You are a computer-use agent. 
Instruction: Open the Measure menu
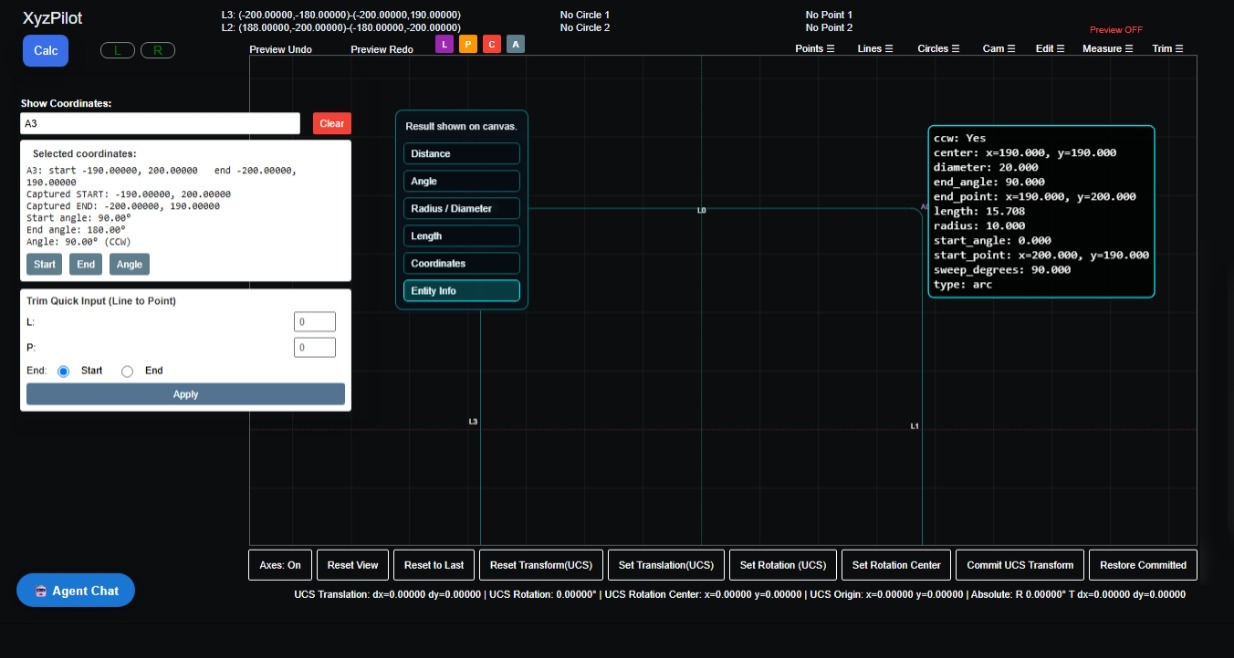pos(1108,48)
